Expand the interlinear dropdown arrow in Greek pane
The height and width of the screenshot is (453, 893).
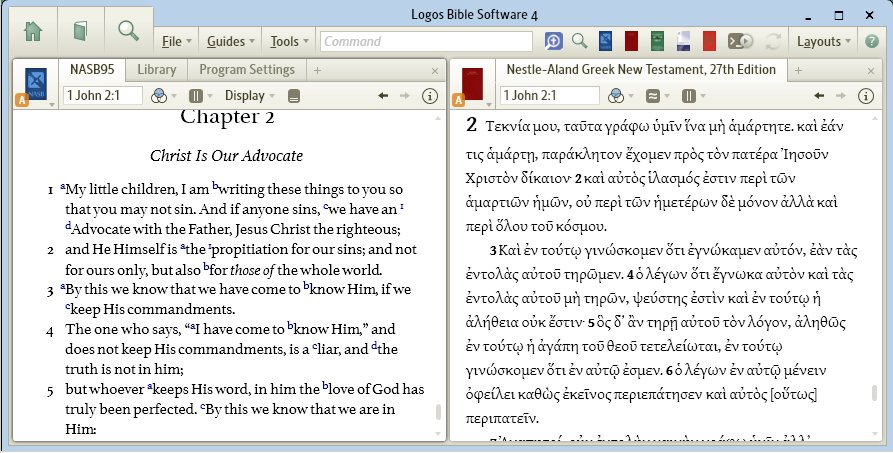(667, 96)
